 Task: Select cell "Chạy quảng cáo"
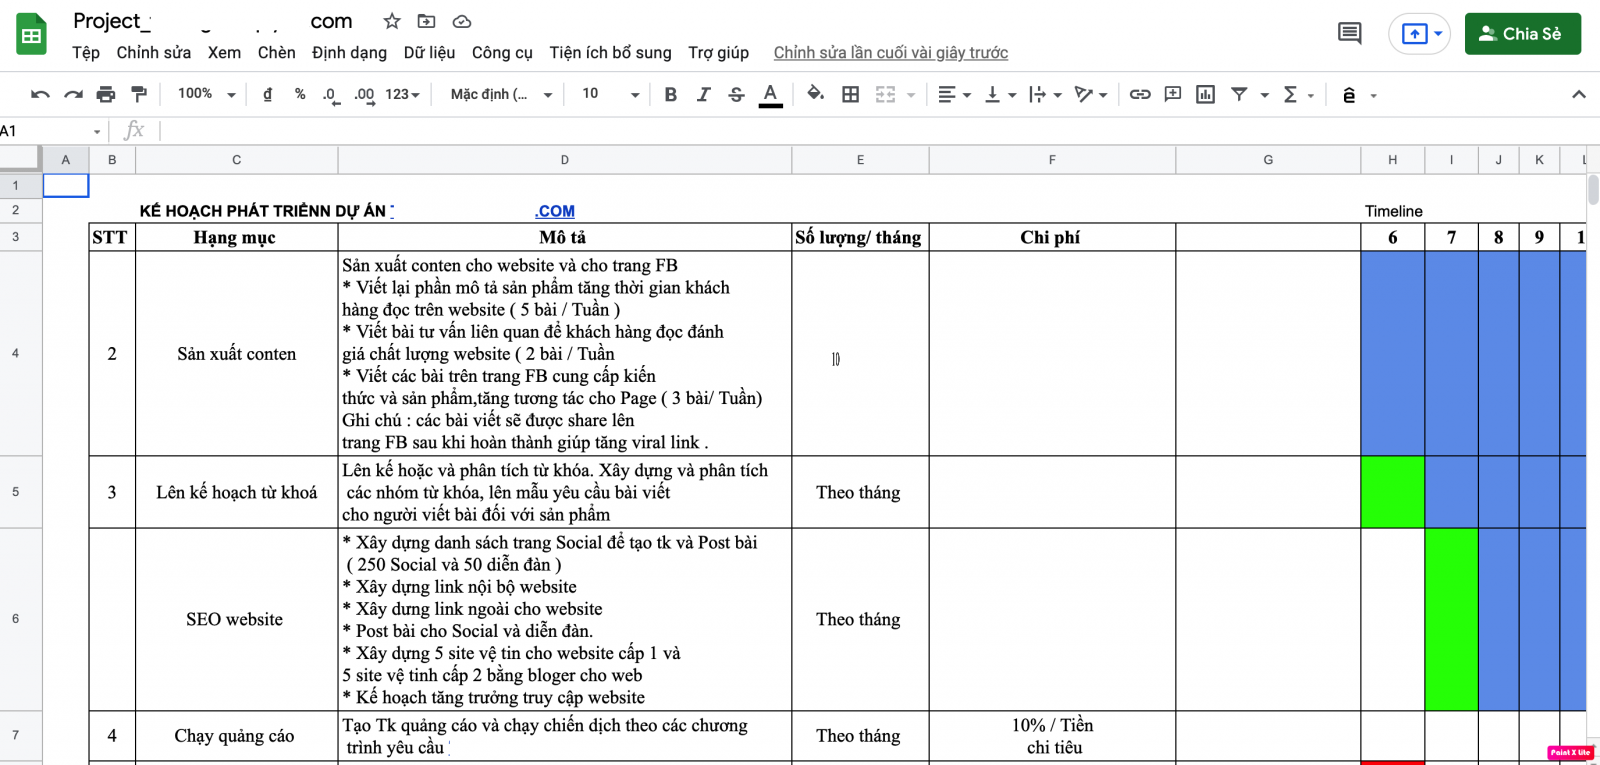236,736
